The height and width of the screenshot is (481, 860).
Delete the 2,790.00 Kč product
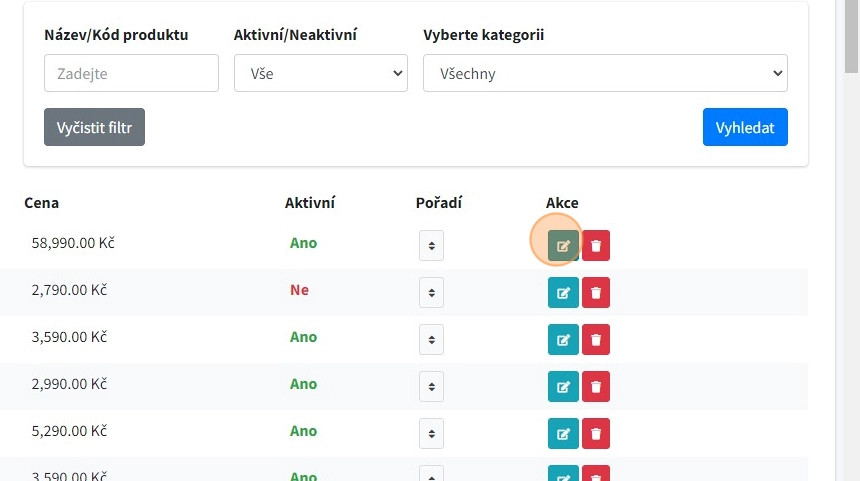pos(596,292)
